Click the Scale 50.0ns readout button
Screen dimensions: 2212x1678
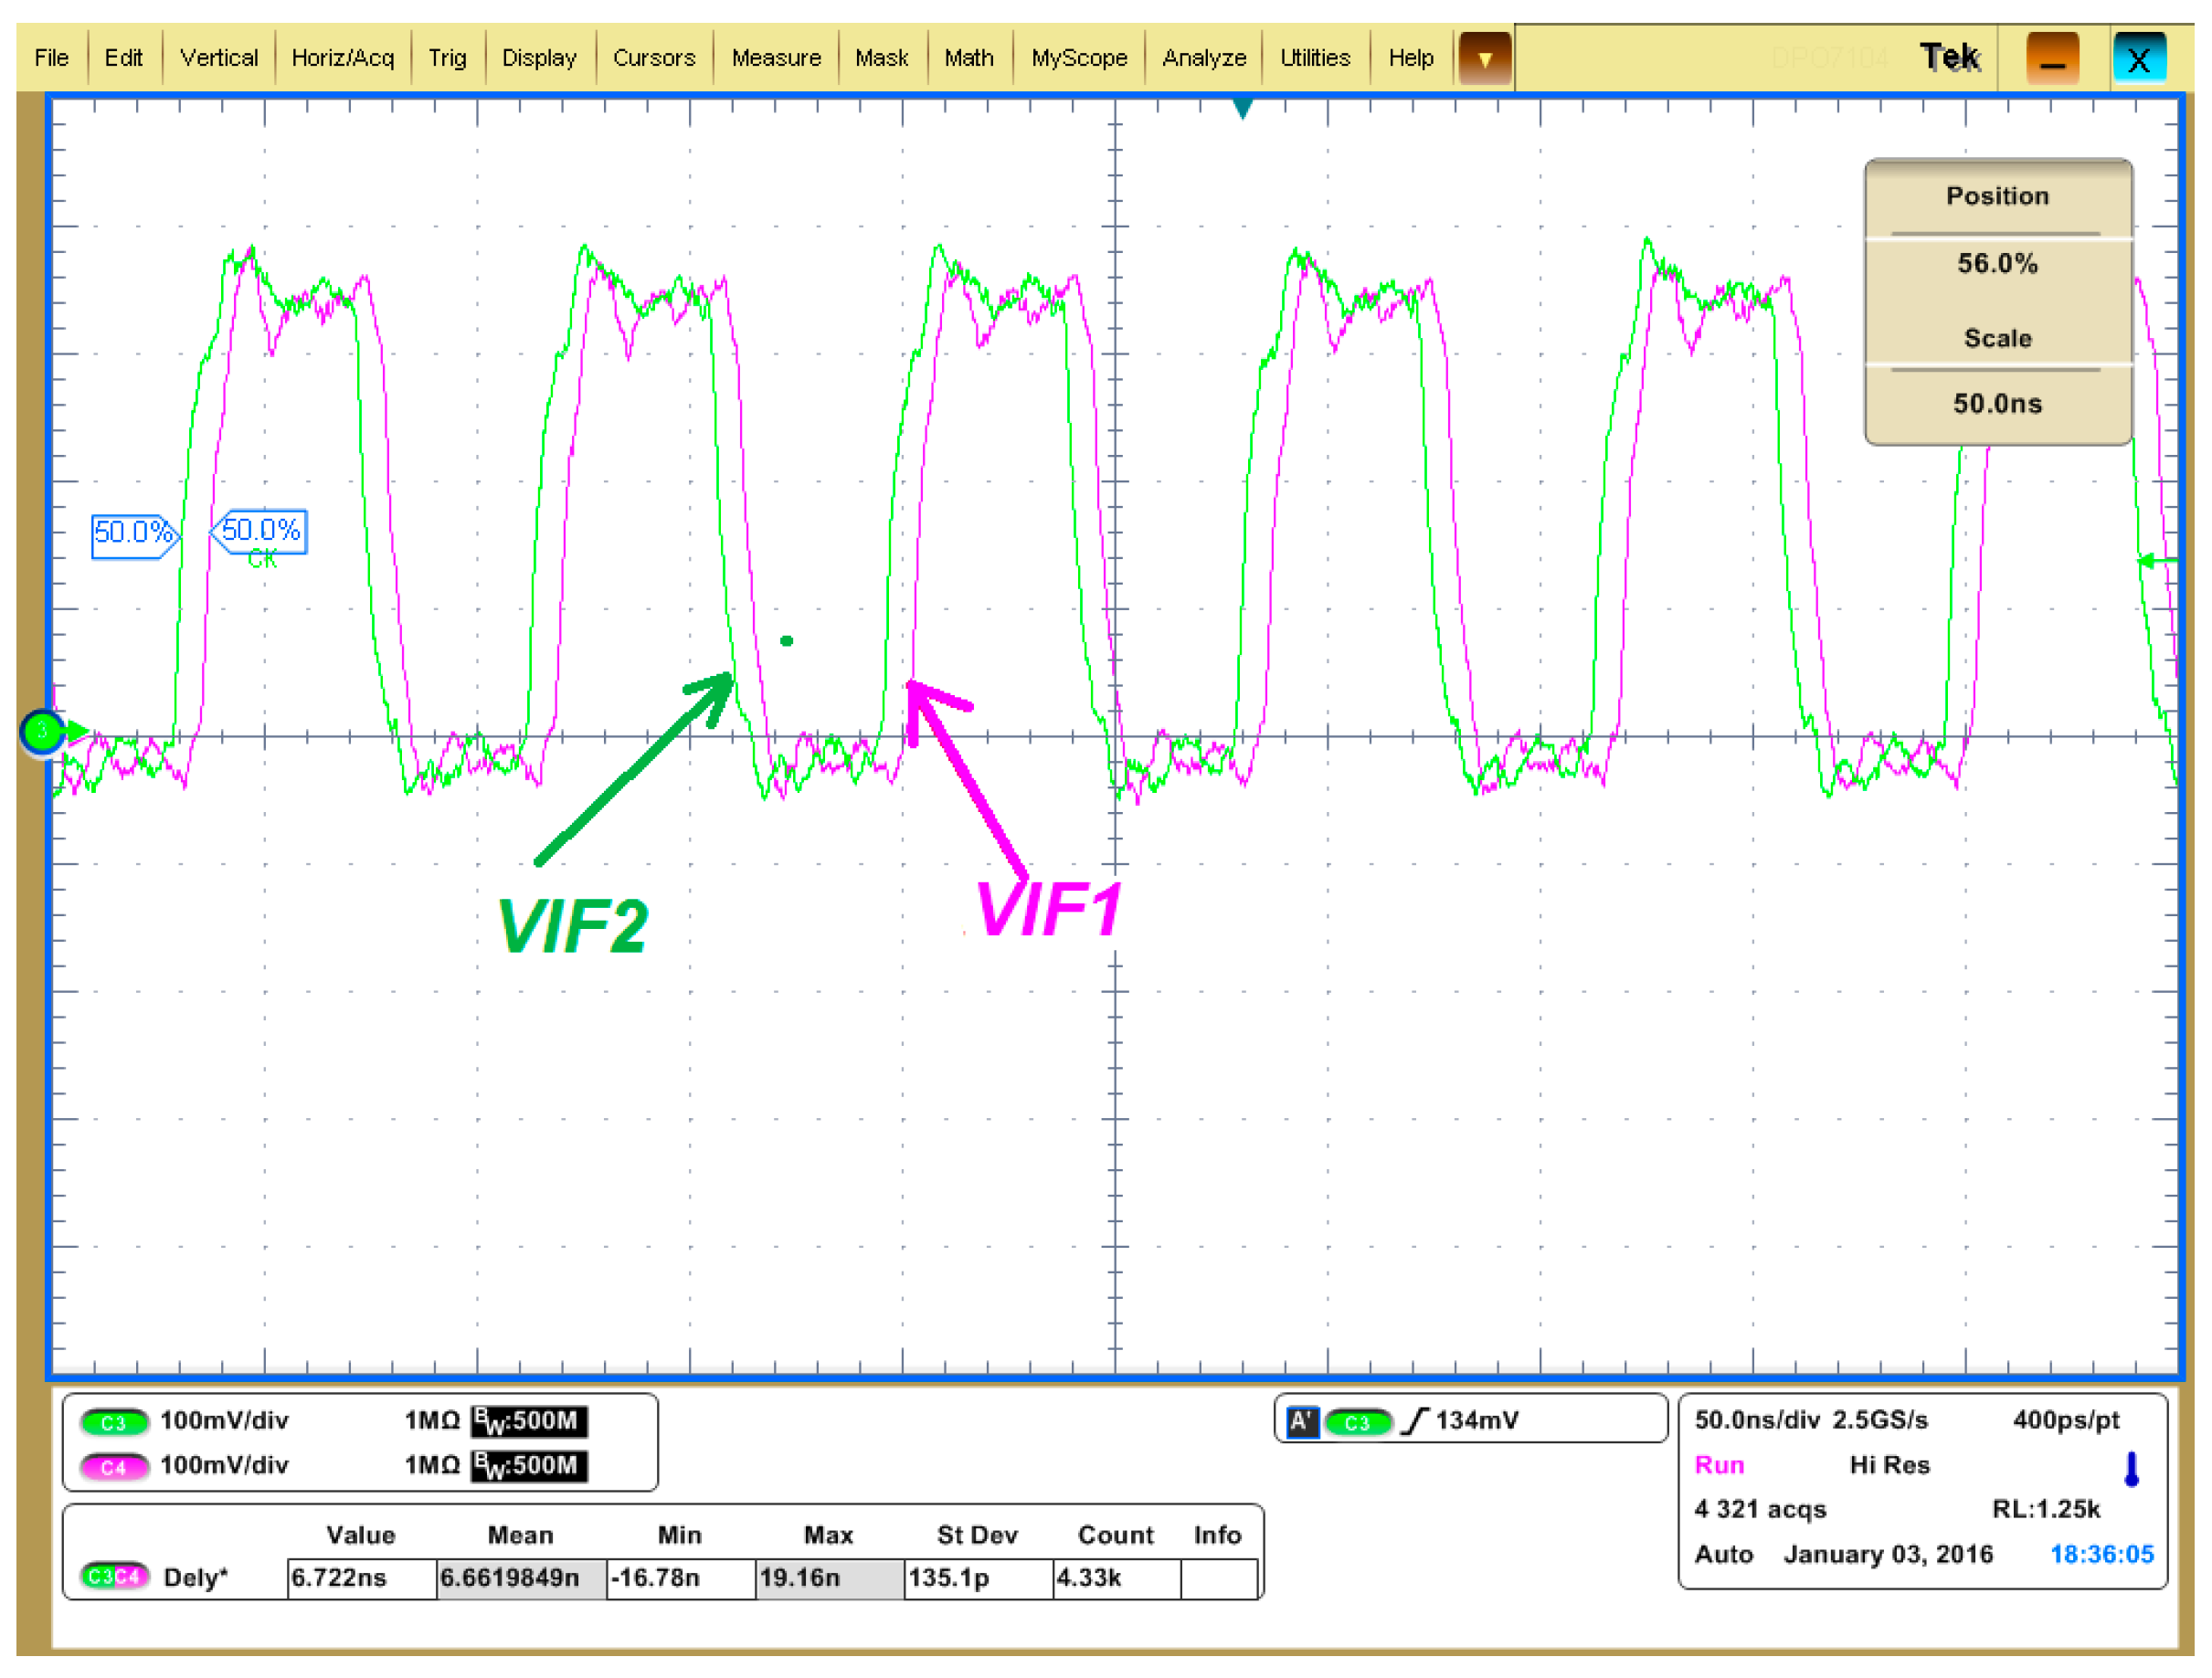pyautogui.click(x=1997, y=404)
